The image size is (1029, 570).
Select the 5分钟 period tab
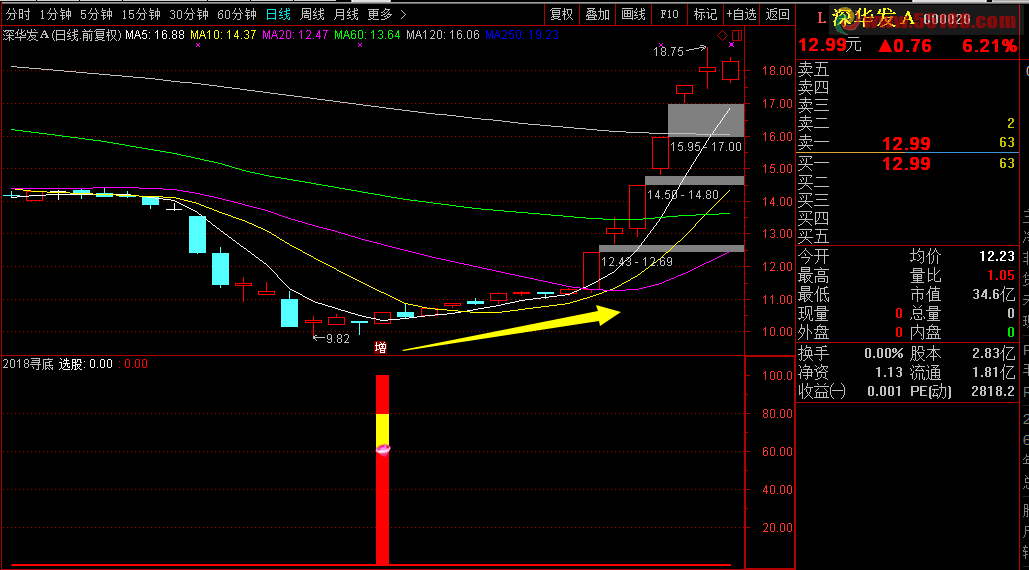coord(96,14)
